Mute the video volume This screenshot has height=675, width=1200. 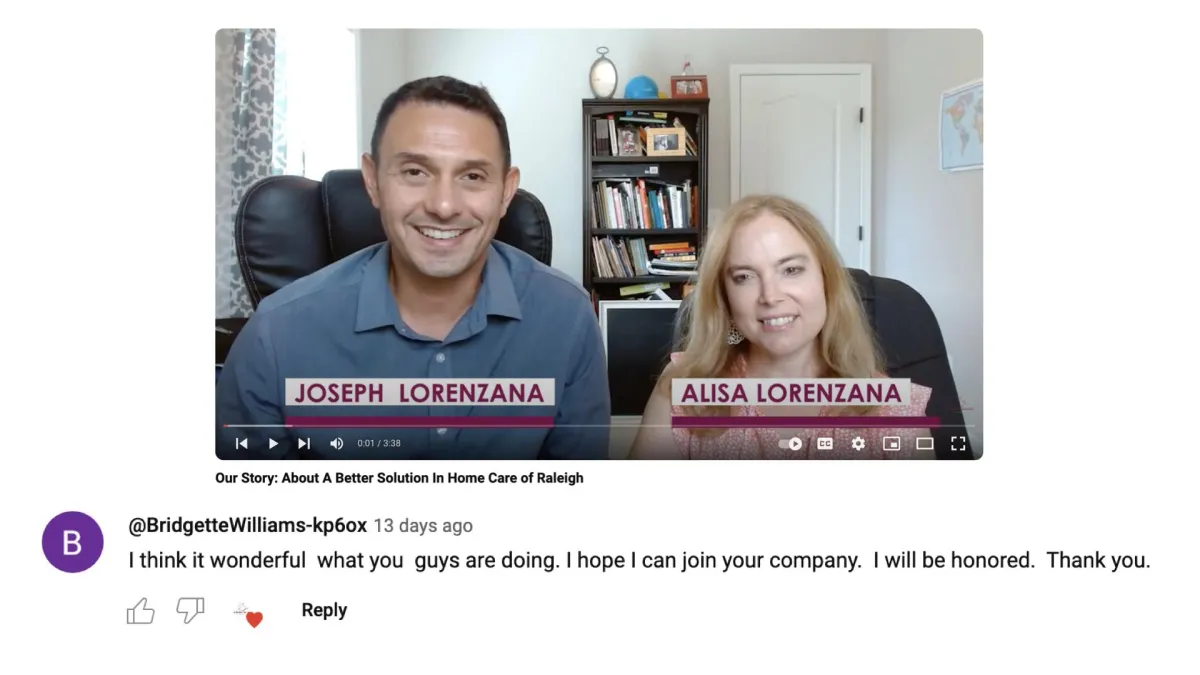337,443
